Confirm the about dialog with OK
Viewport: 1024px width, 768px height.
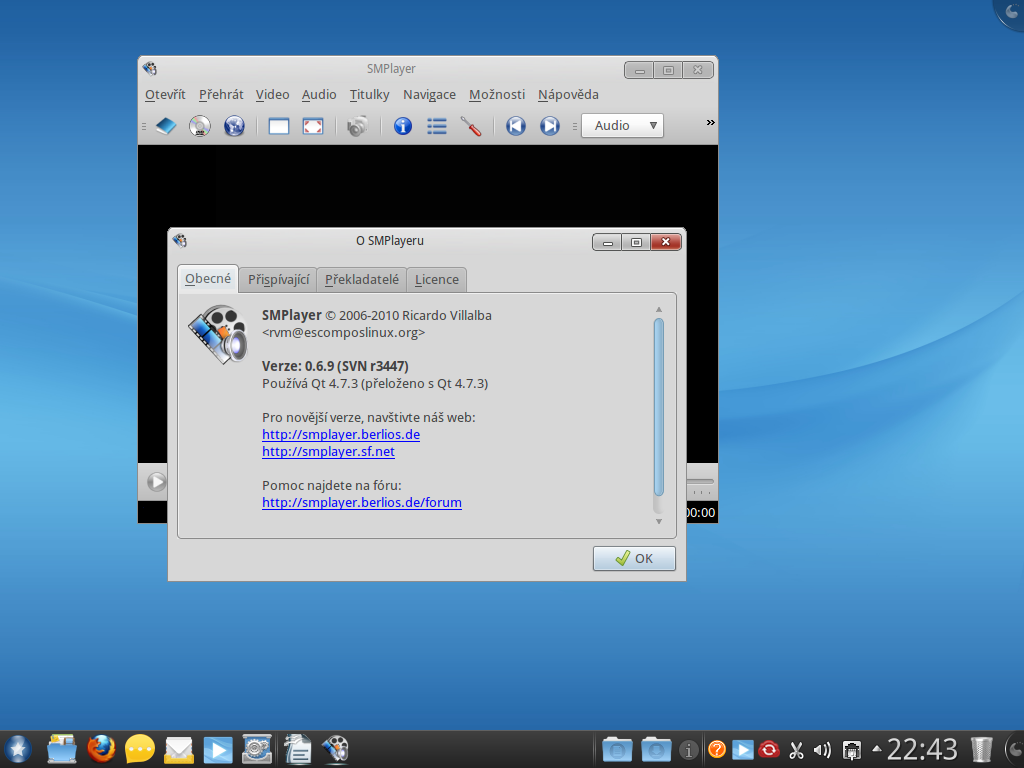tap(634, 558)
